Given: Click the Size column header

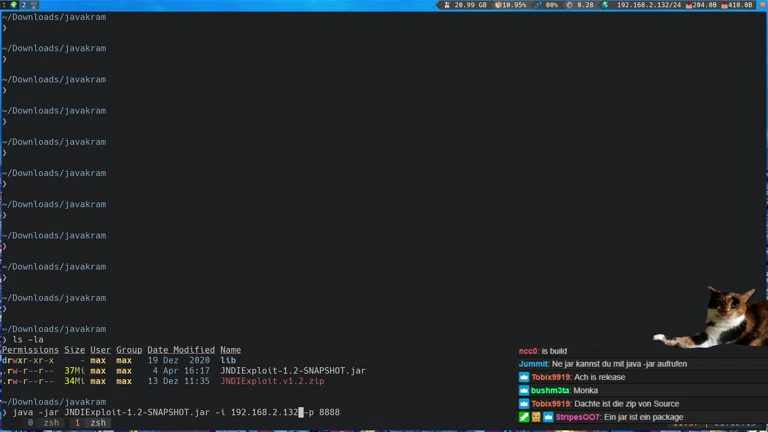Looking at the screenshot, I should coord(74,350).
